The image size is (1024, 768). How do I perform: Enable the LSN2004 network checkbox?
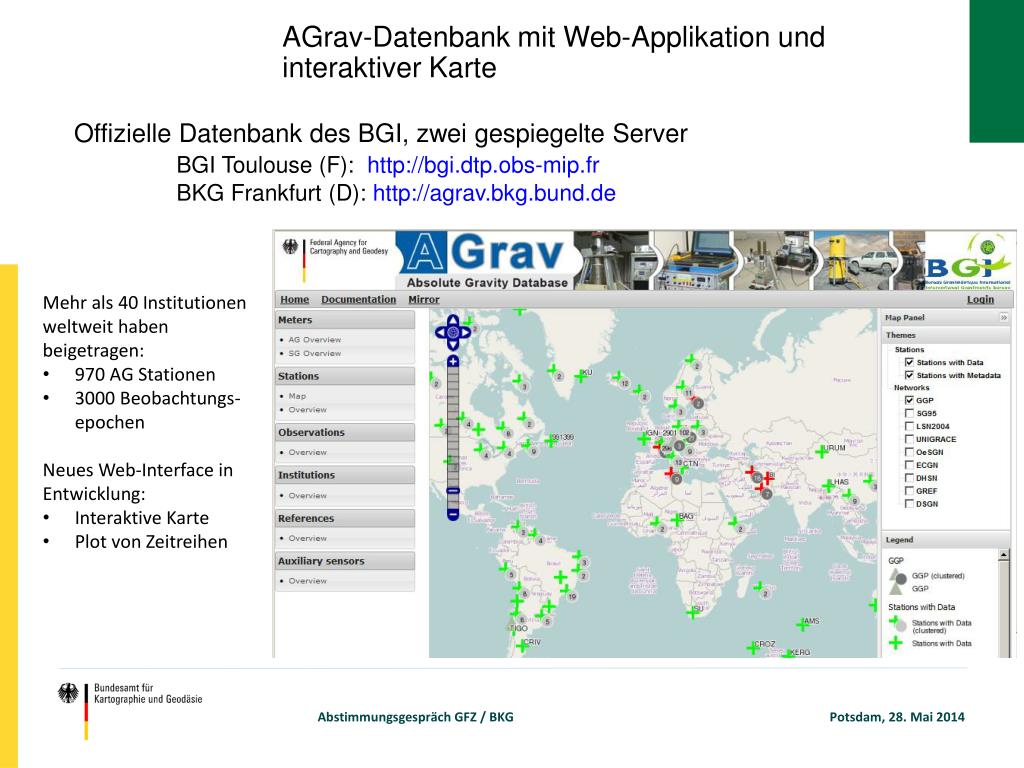coord(909,426)
